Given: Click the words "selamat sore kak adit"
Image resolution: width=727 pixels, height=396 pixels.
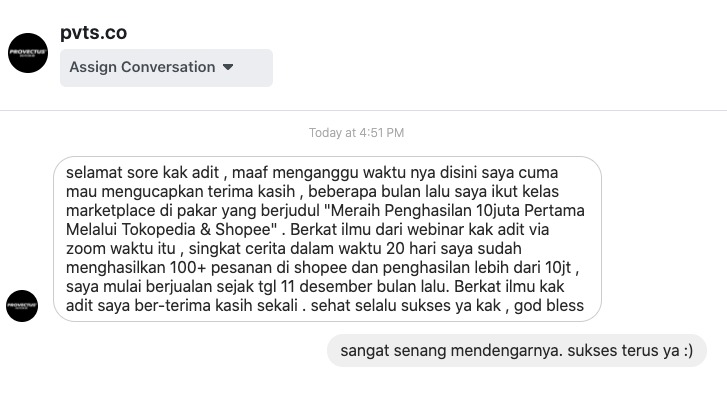Looking at the screenshot, I should coord(142,172).
